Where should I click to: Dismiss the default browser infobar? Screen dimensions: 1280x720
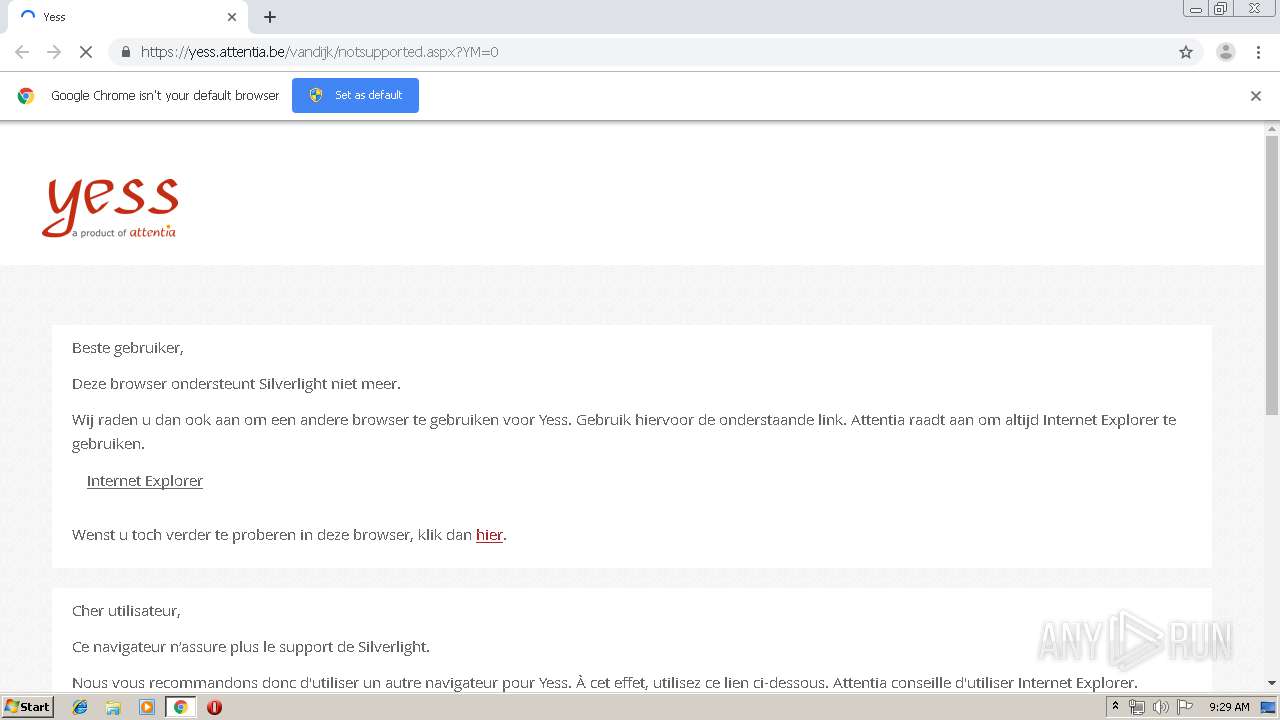coord(1255,96)
